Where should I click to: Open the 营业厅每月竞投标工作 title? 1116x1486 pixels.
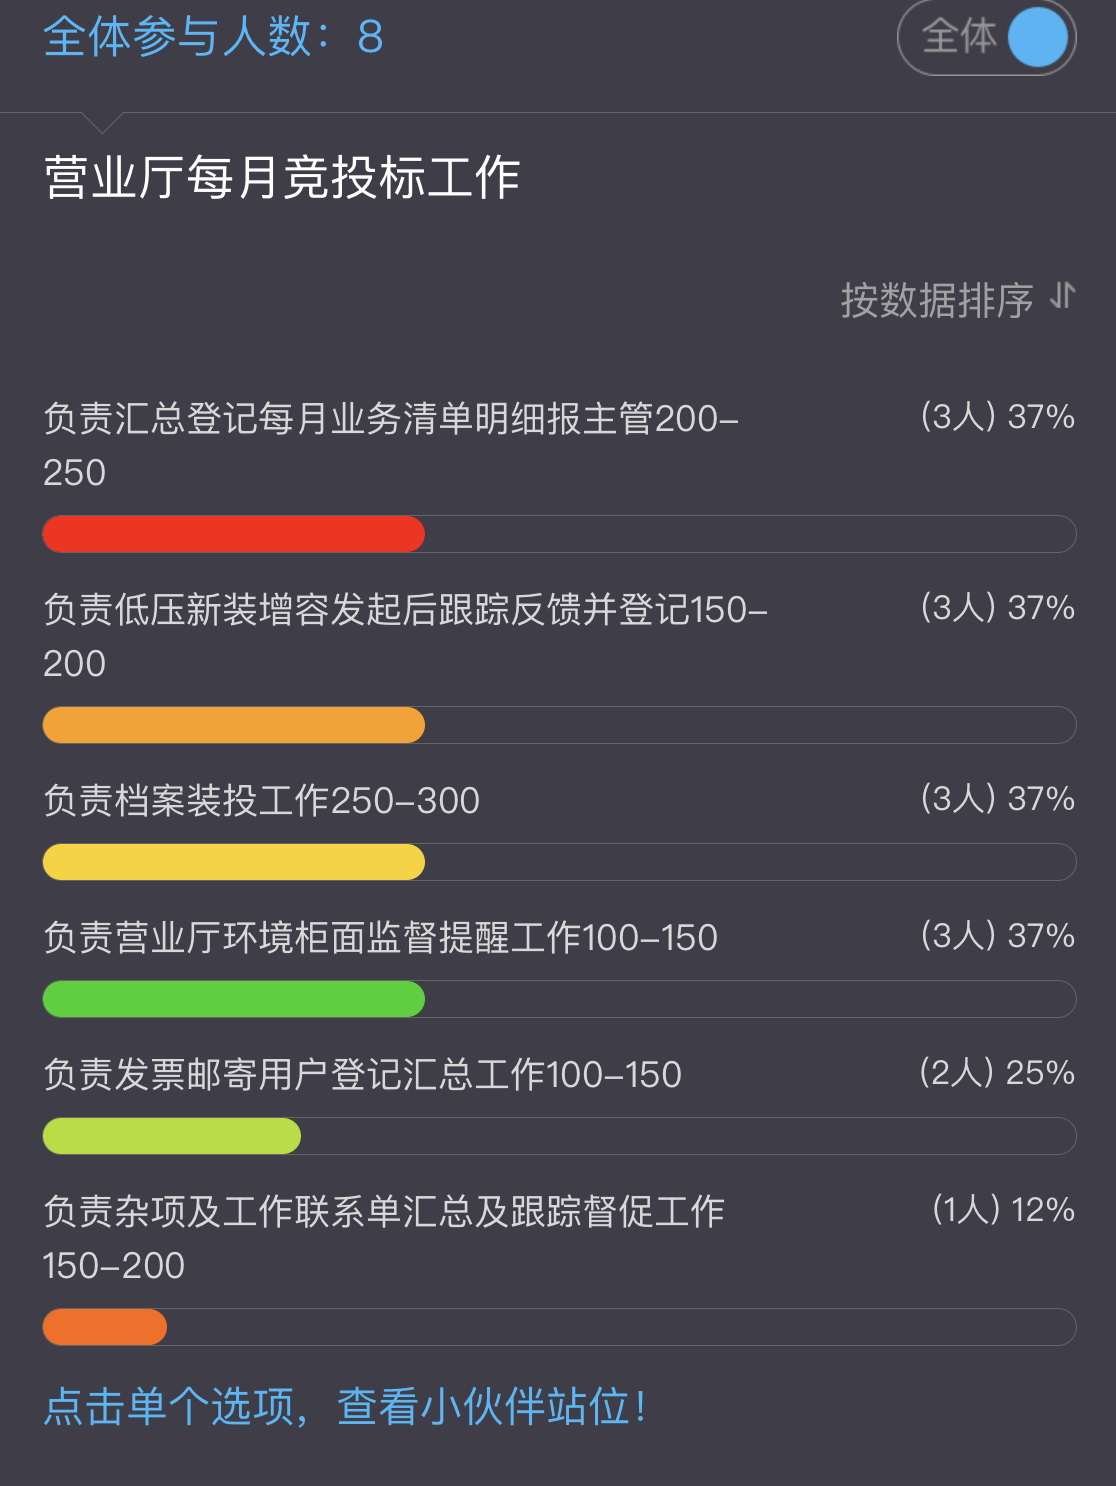(x=282, y=178)
